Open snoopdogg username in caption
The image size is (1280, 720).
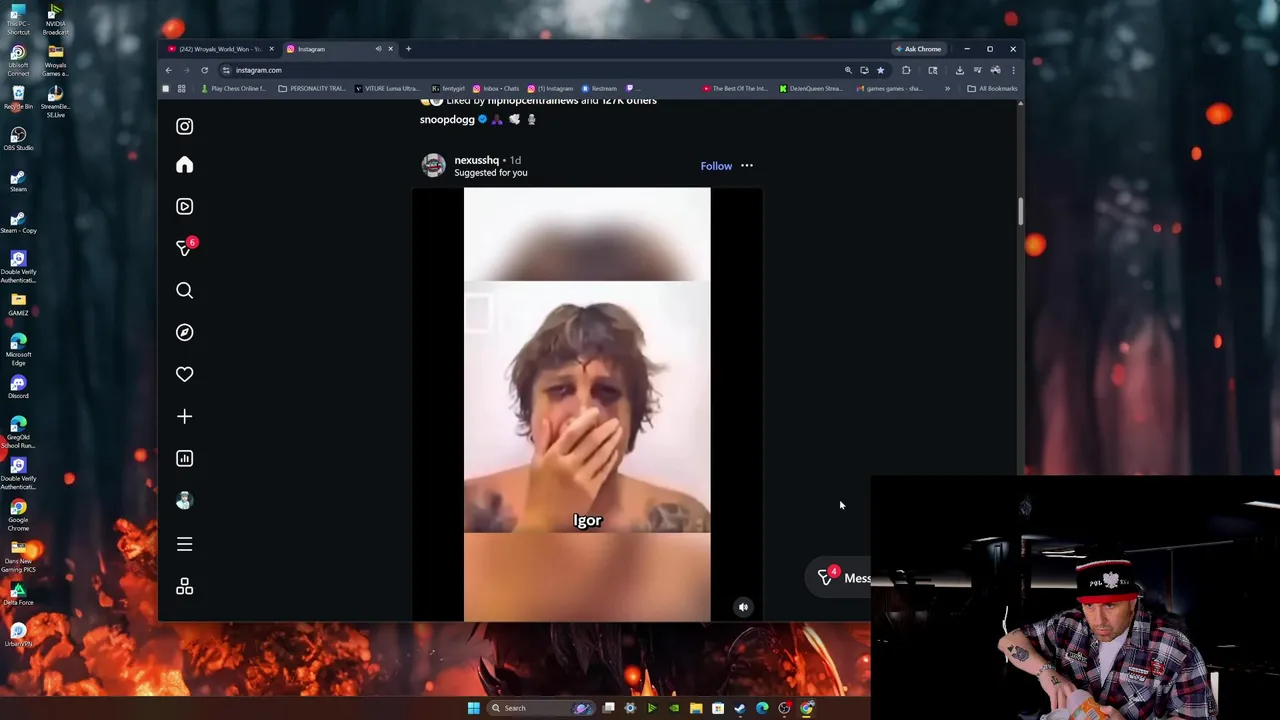[x=447, y=119]
